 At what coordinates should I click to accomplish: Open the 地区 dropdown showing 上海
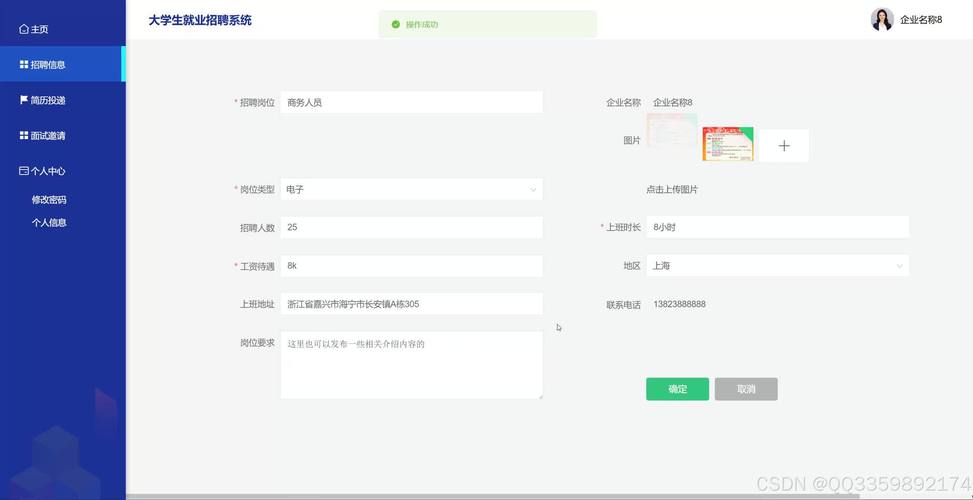778,266
